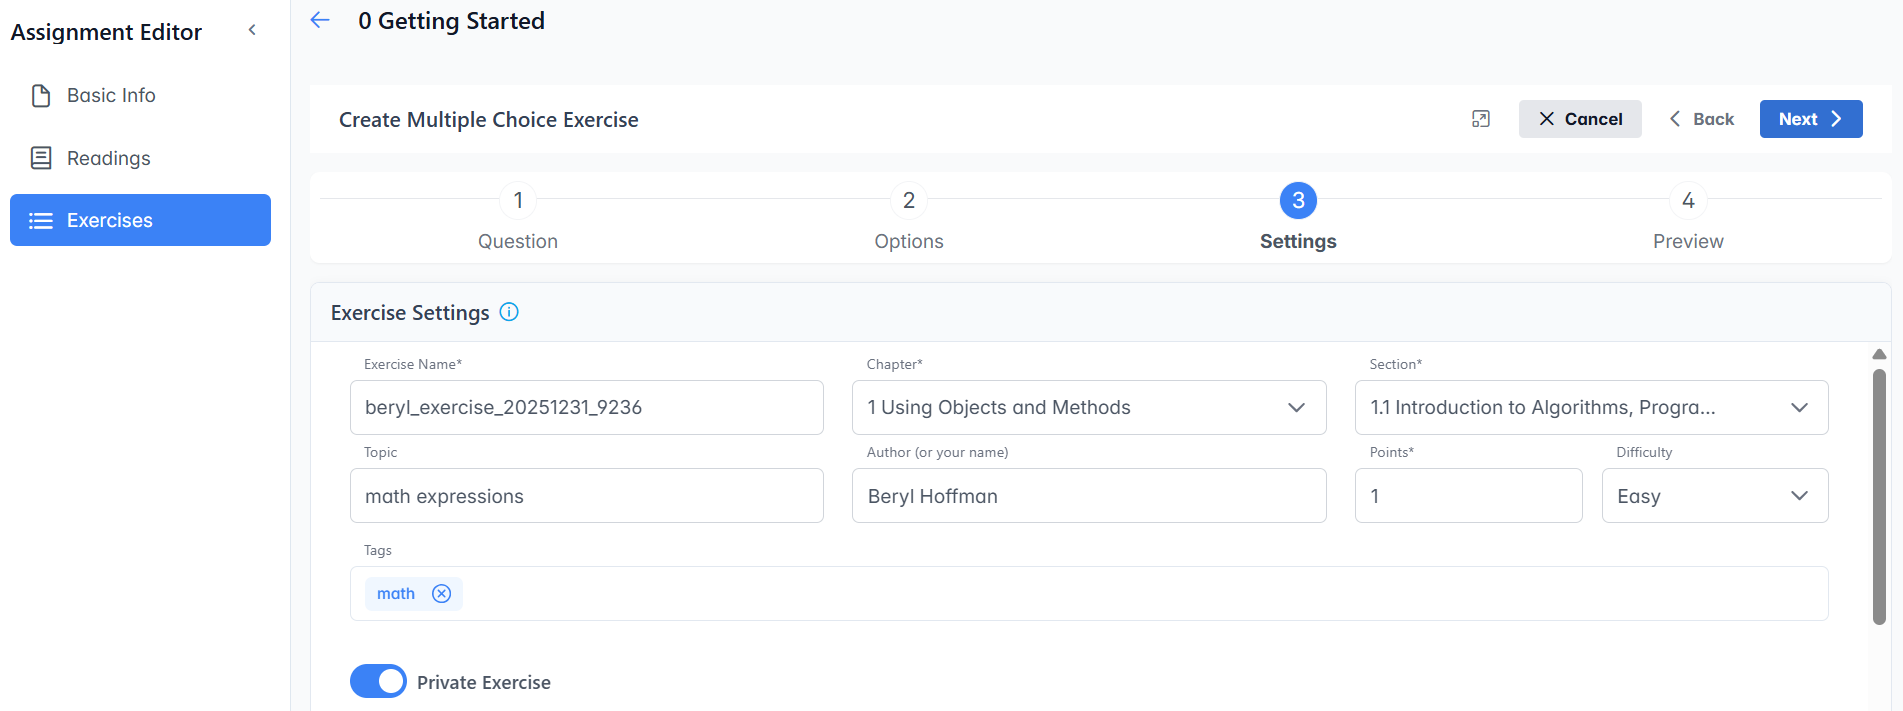The image size is (1903, 711).
Task: Open the Difficulty dropdown set to Easy
Action: (x=1714, y=496)
